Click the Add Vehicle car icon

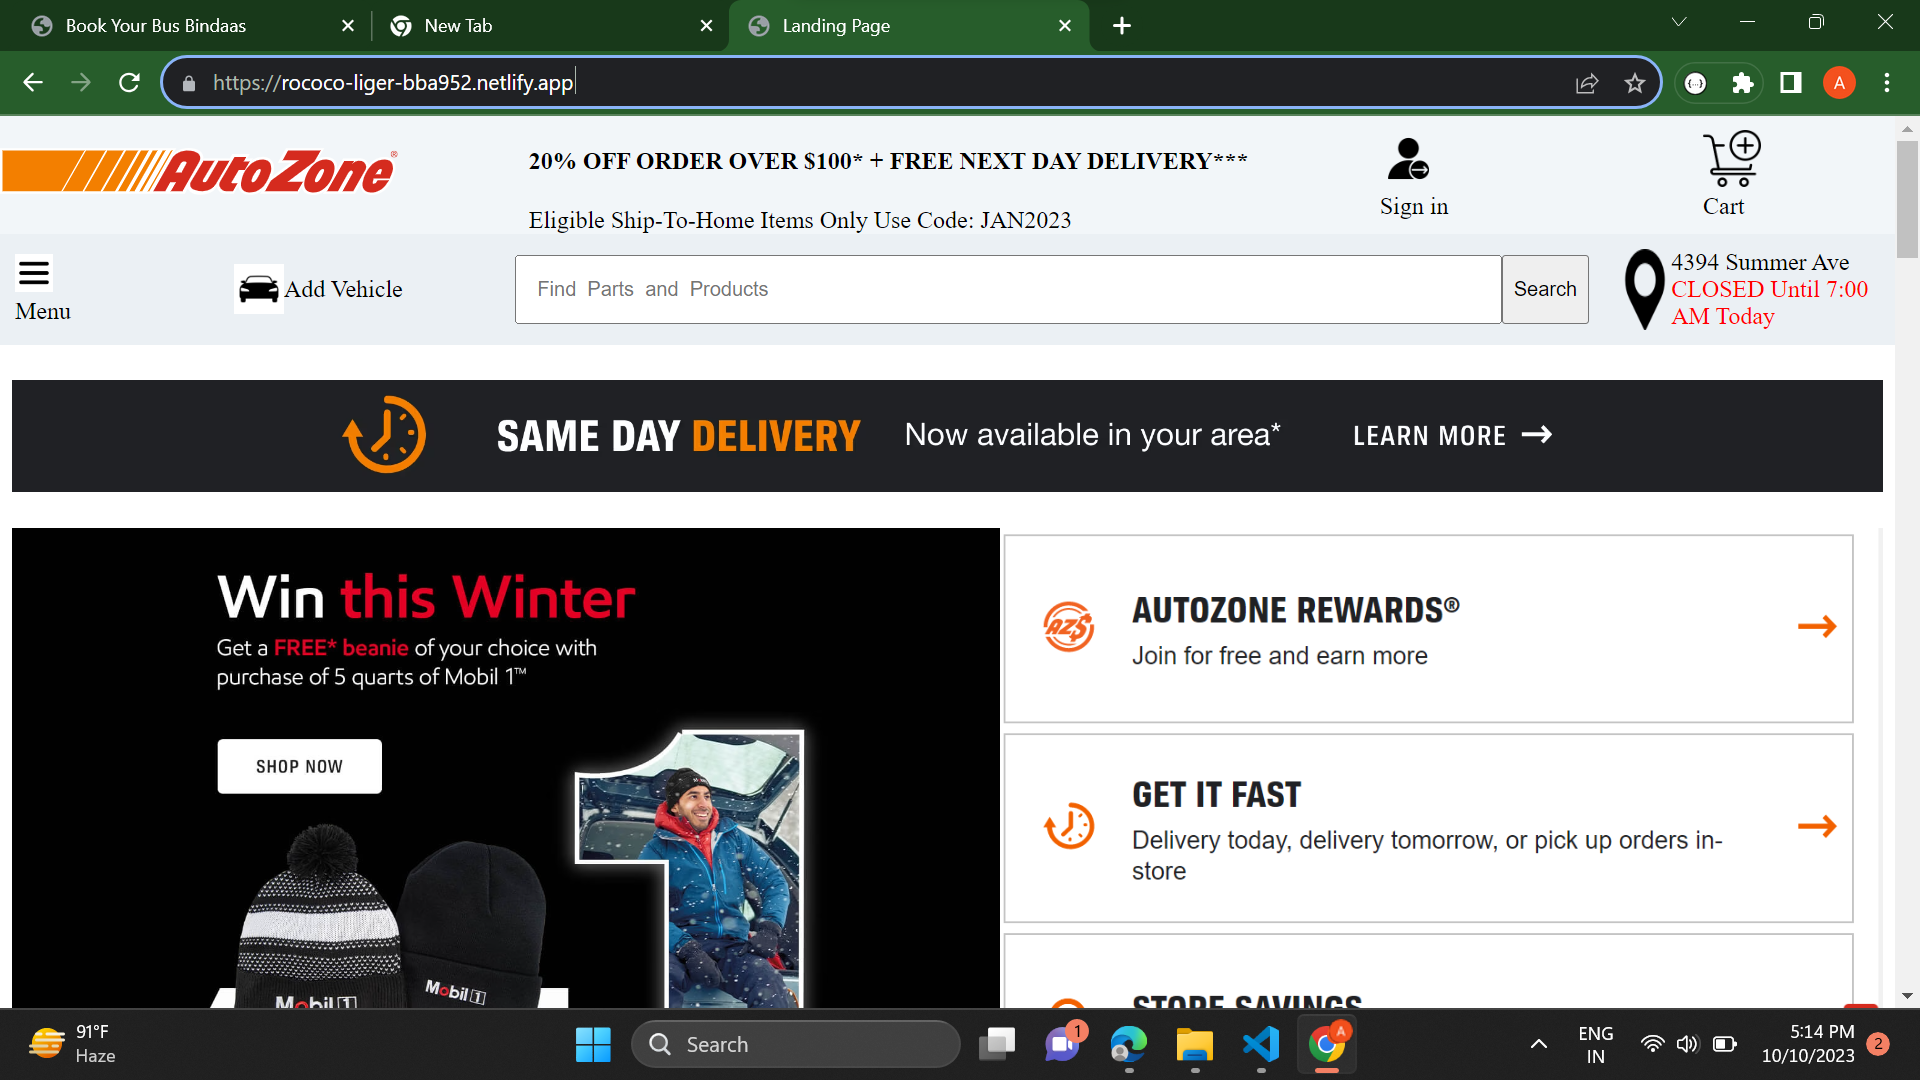(258, 289)
